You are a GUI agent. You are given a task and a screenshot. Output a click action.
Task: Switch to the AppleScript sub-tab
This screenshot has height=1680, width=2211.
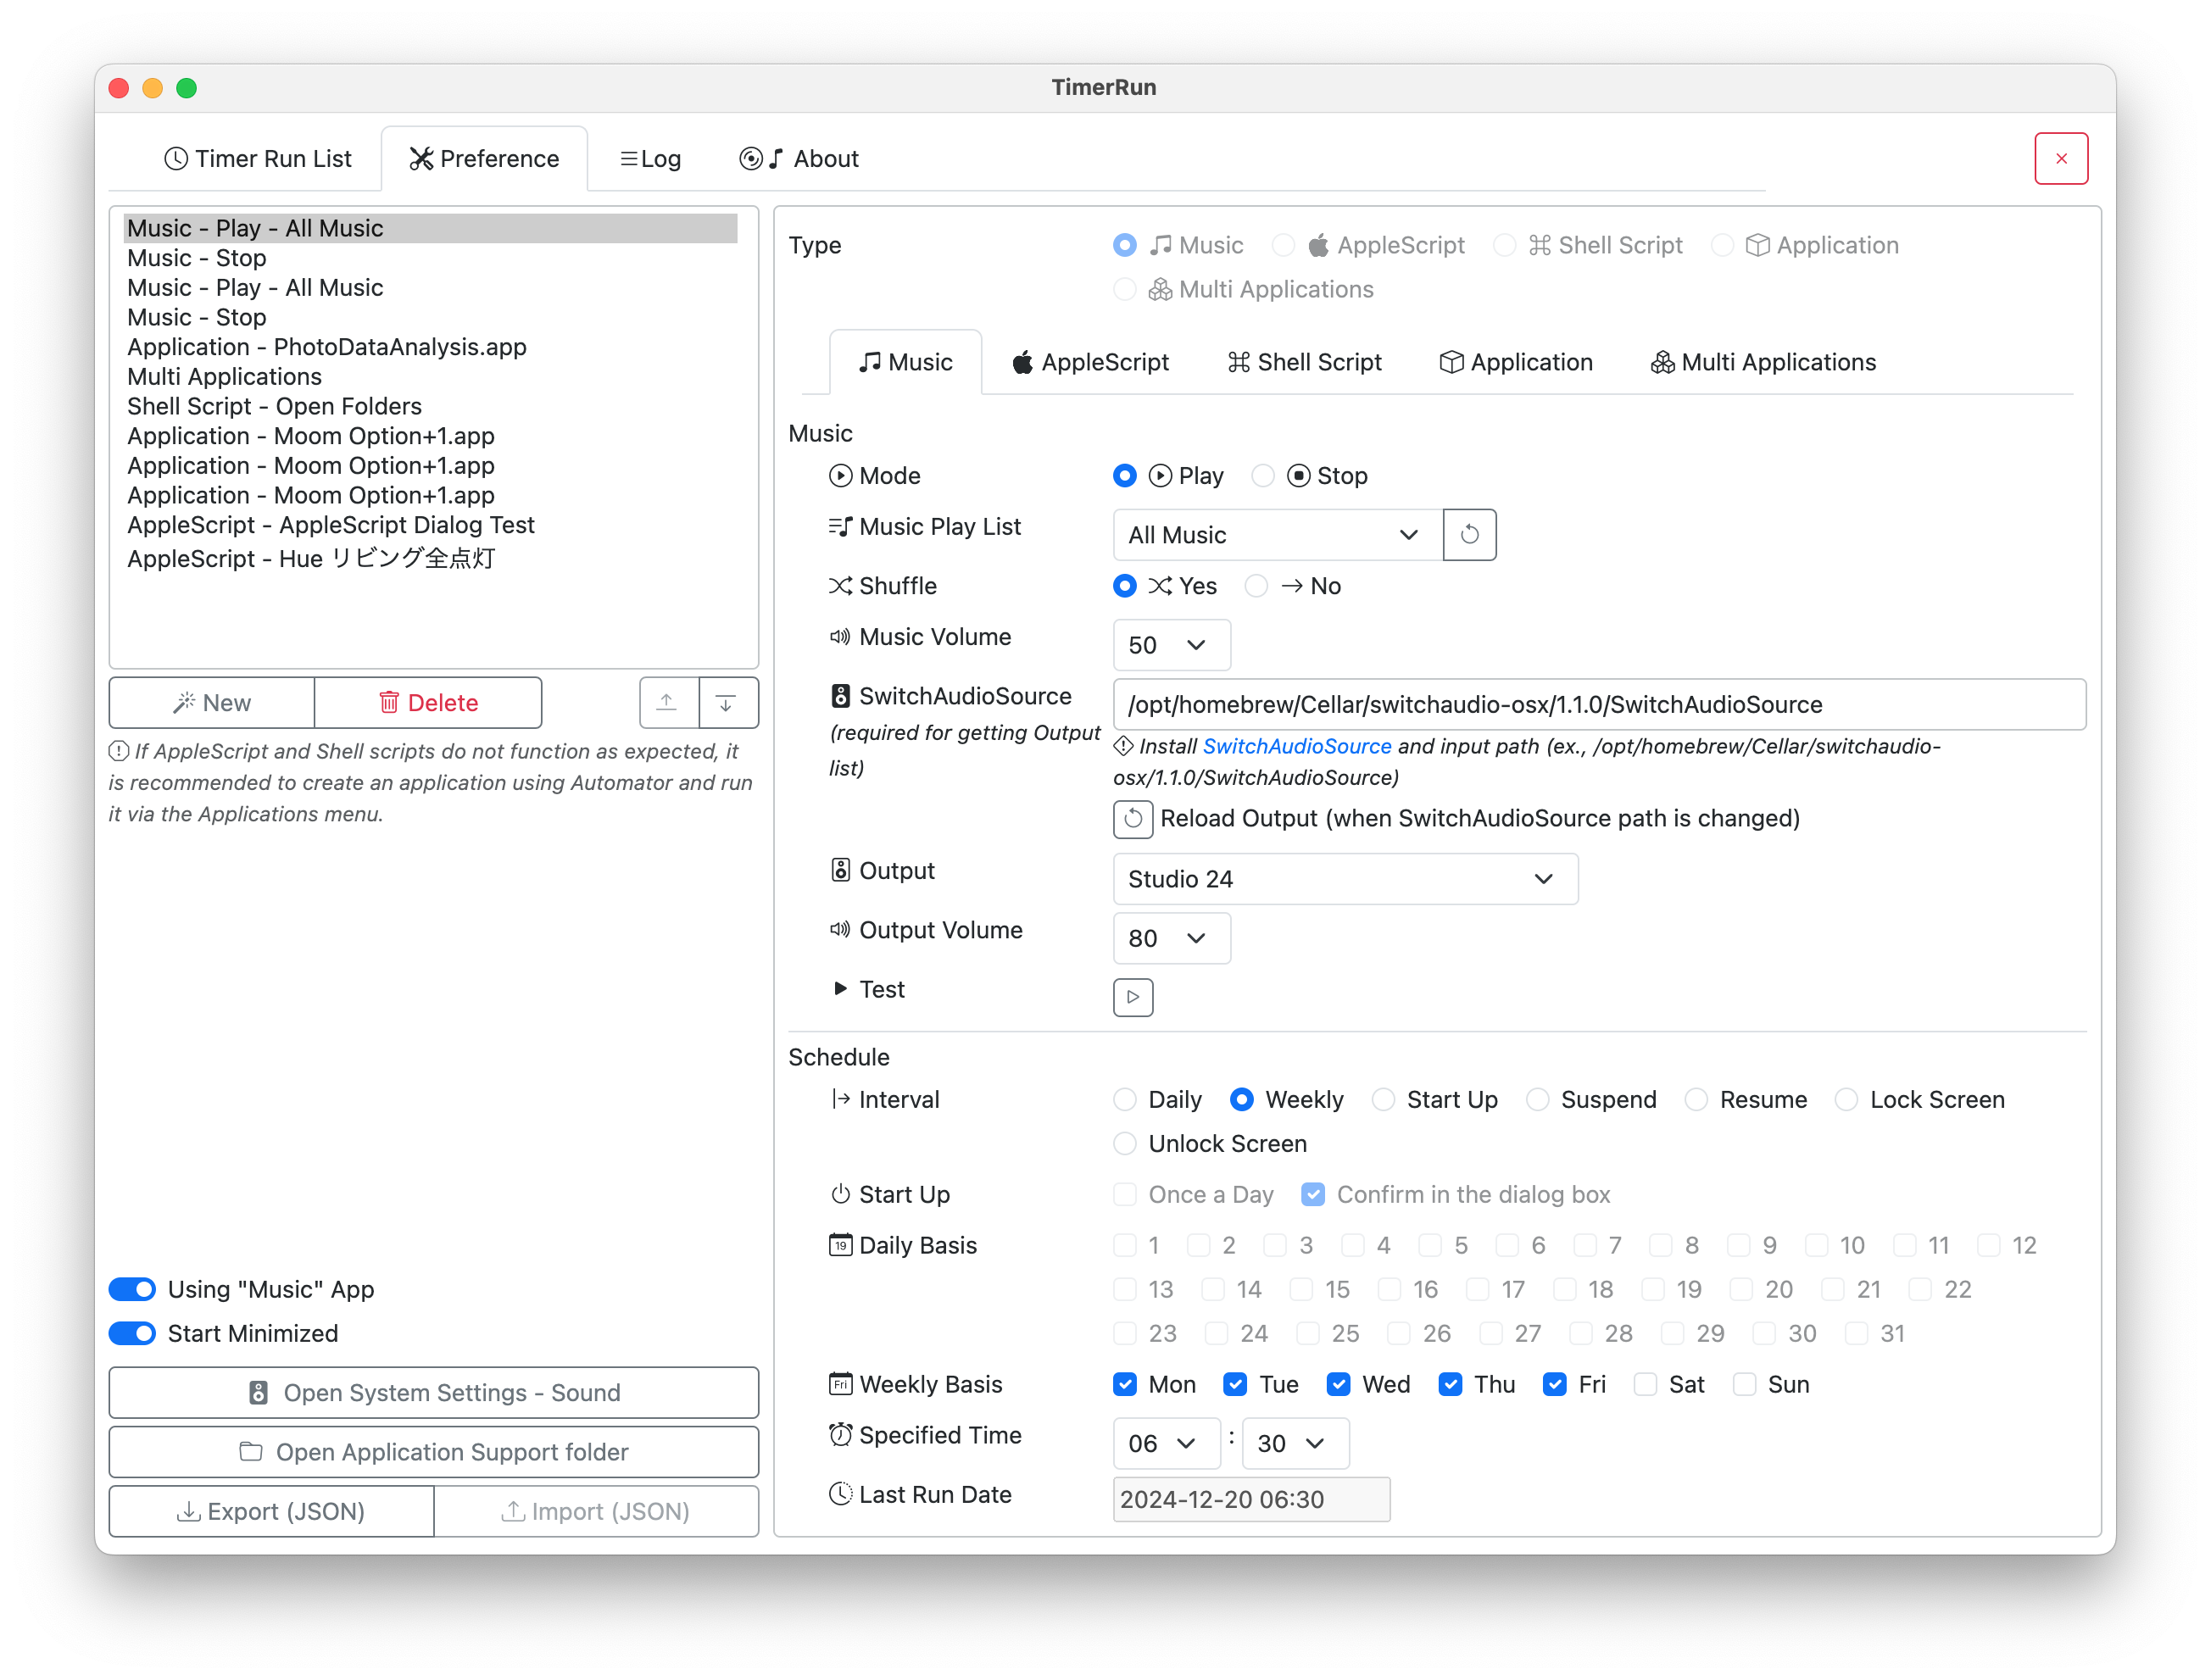[1091, 362]
